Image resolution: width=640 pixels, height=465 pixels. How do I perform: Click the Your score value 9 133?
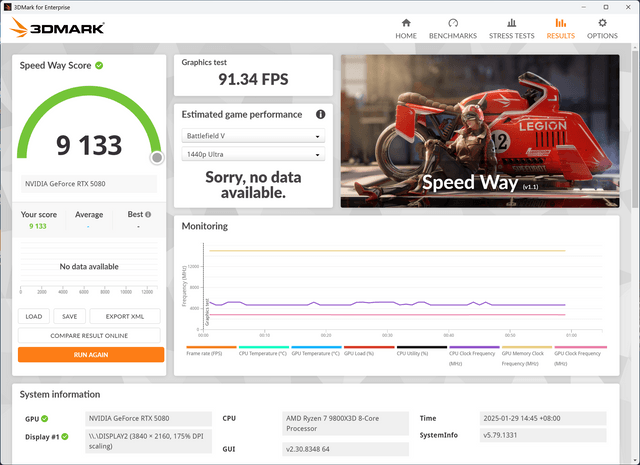click(38, 226)
